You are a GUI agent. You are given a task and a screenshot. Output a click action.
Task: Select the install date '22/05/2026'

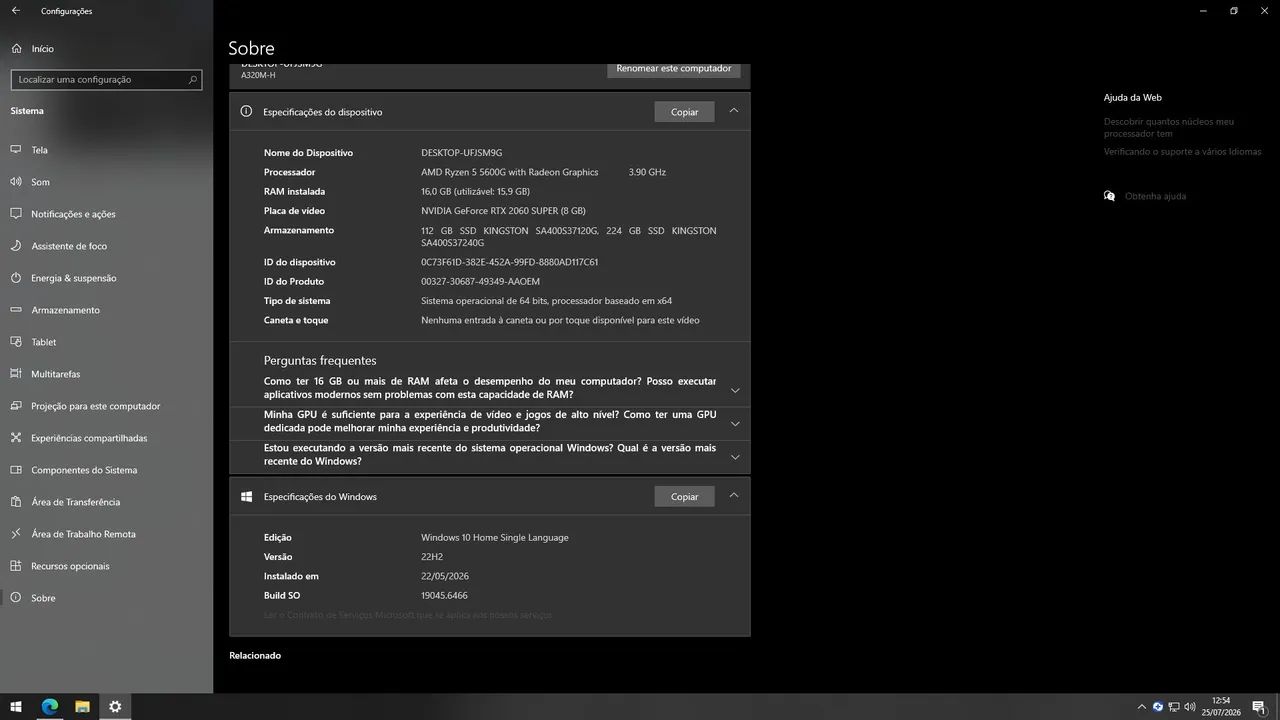click(x=445, y=576)
